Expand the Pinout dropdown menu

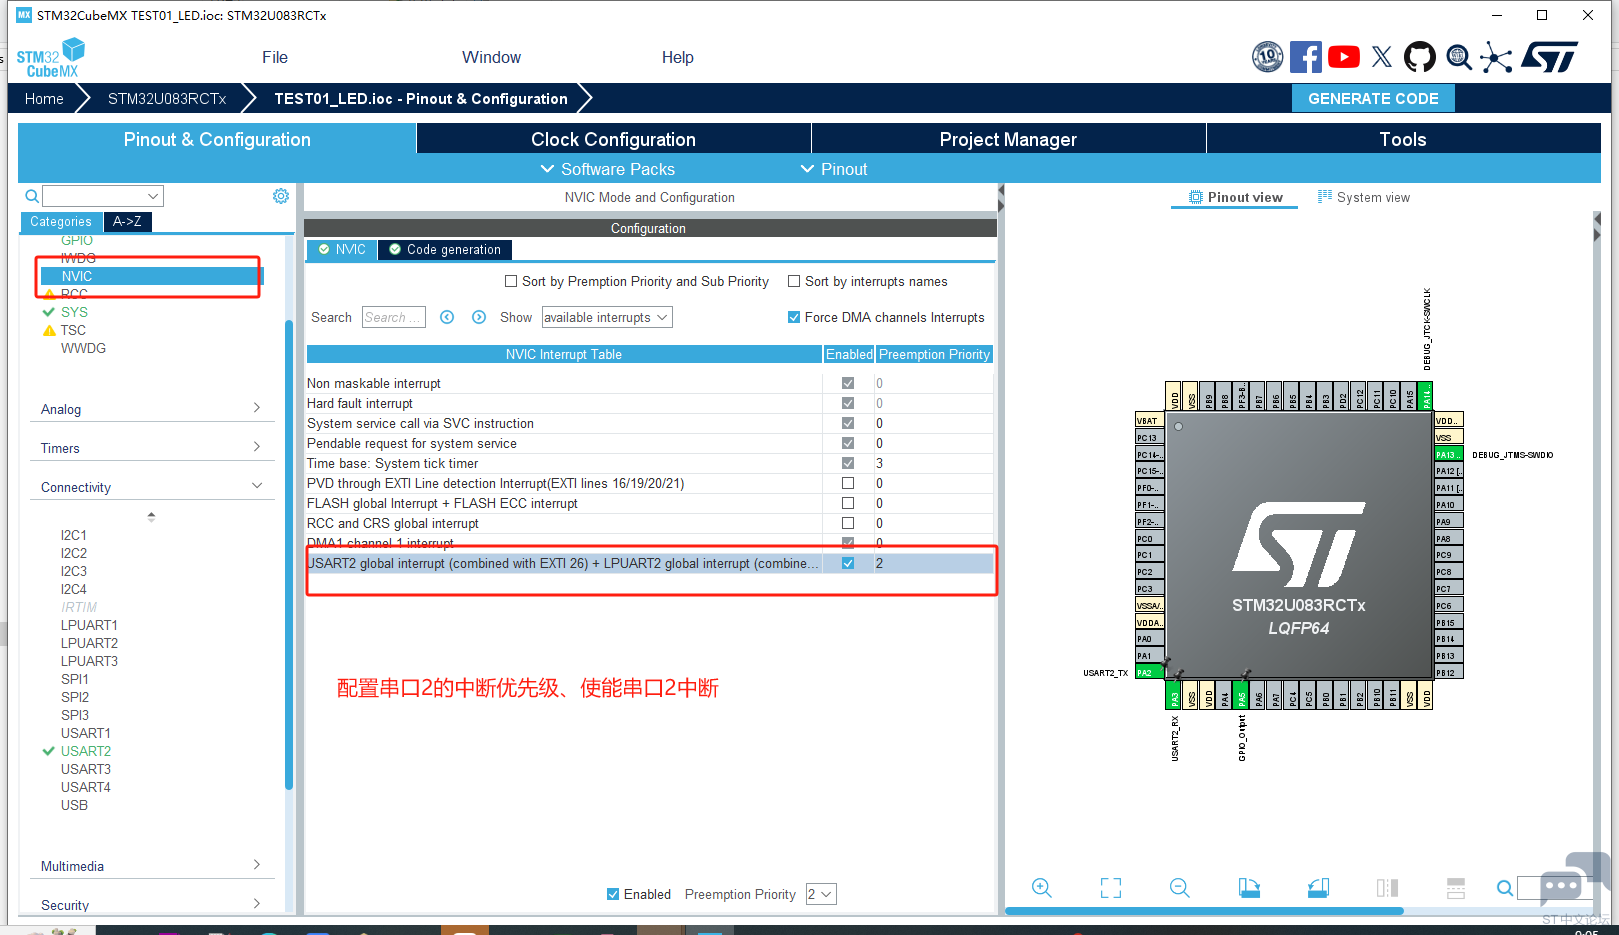[834, 169]
